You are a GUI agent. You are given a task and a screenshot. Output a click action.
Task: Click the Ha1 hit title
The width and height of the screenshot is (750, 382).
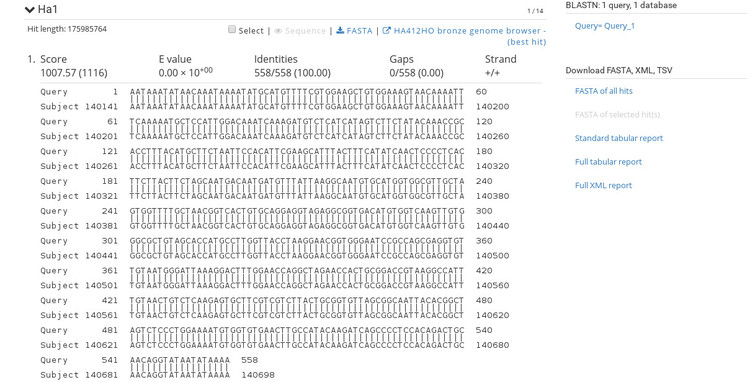47,9
